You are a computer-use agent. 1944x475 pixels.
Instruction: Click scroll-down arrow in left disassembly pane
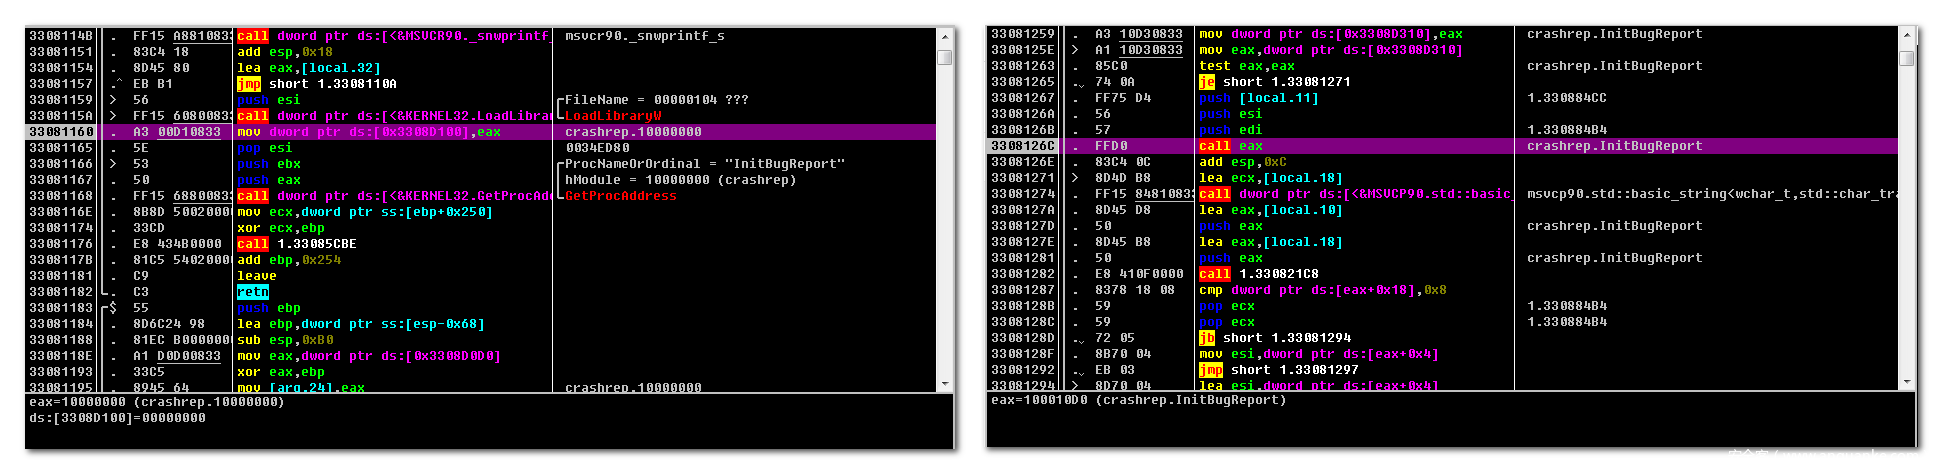pos(944,384)
